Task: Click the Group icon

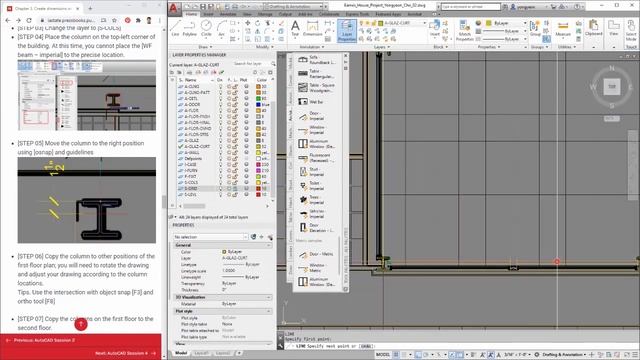Action: click(535, 28)
